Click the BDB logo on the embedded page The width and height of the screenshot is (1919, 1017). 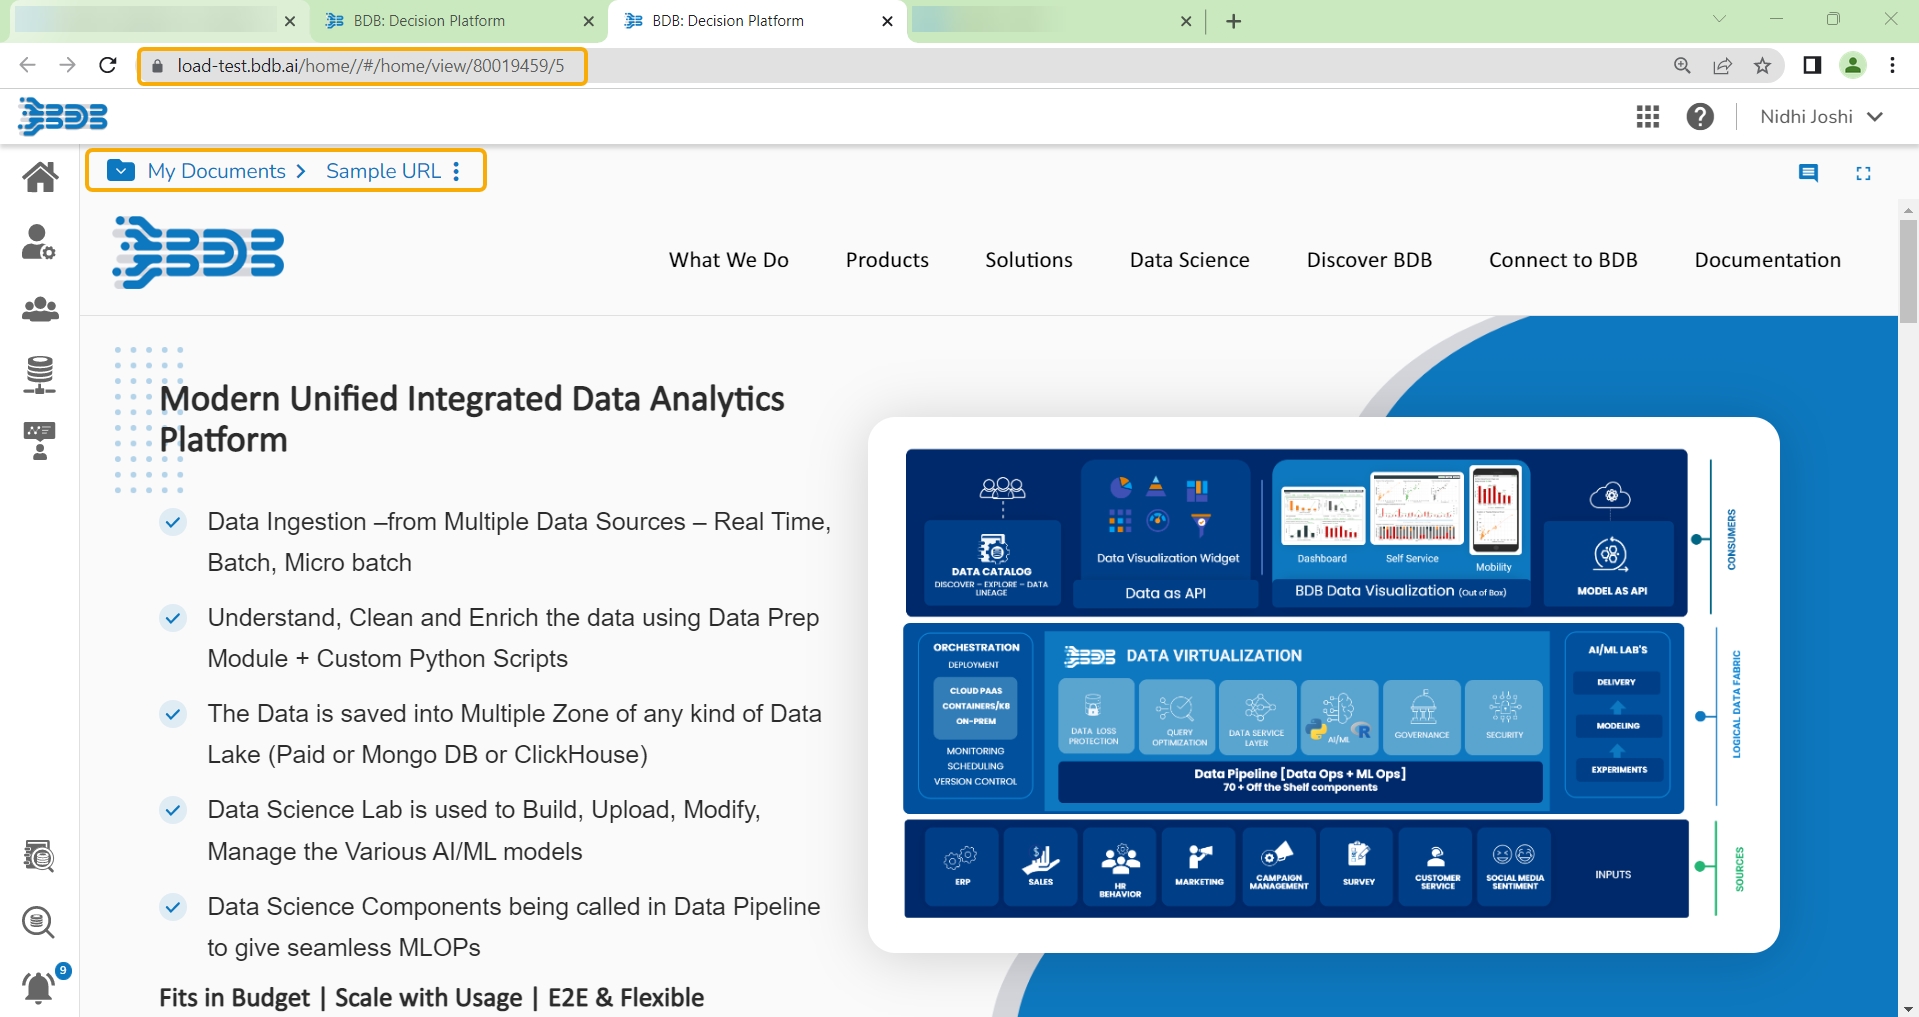(x=198, y=252)
